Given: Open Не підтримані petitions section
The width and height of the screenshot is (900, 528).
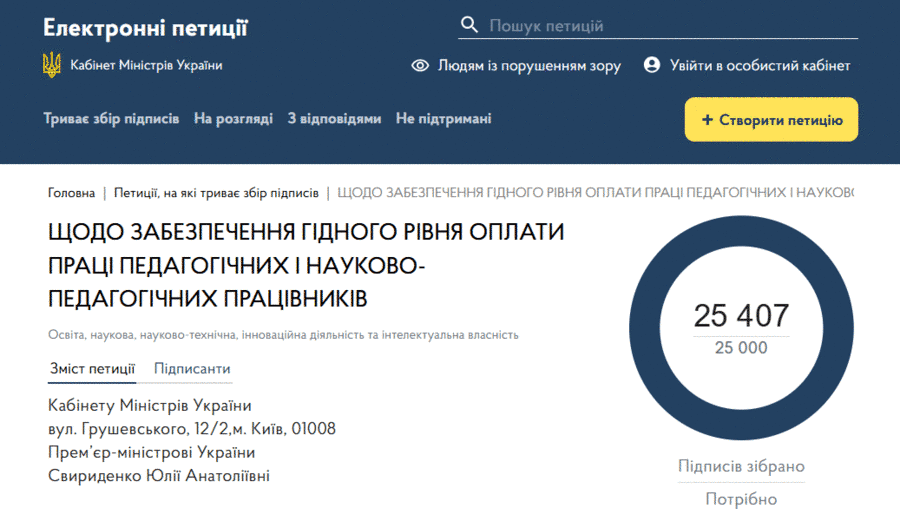Looking at the screenshot, I should click(x=443, y=119).
